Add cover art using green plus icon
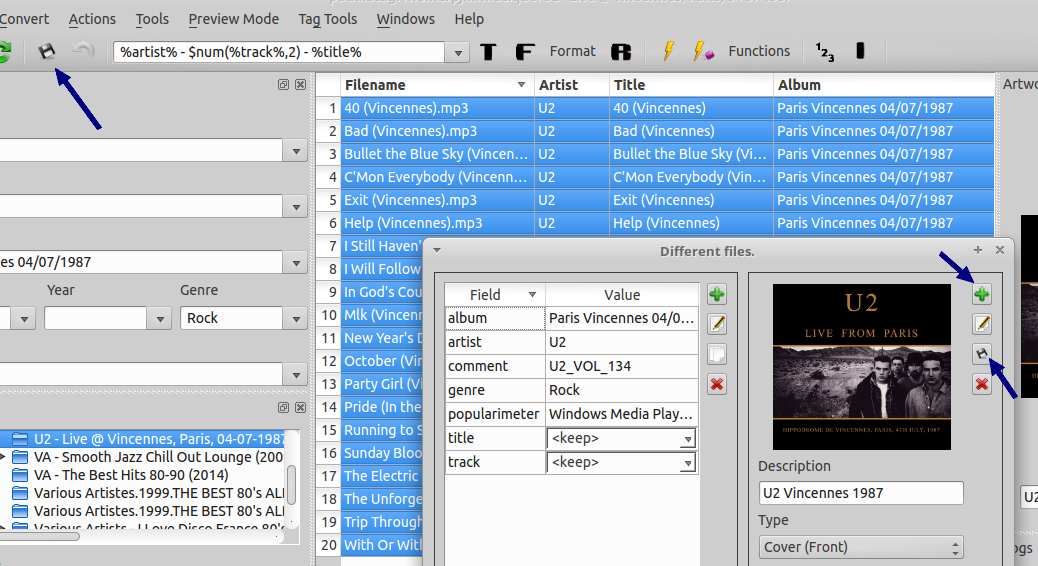This screenshot has height=566, width=1038. (x=982, y=294)
